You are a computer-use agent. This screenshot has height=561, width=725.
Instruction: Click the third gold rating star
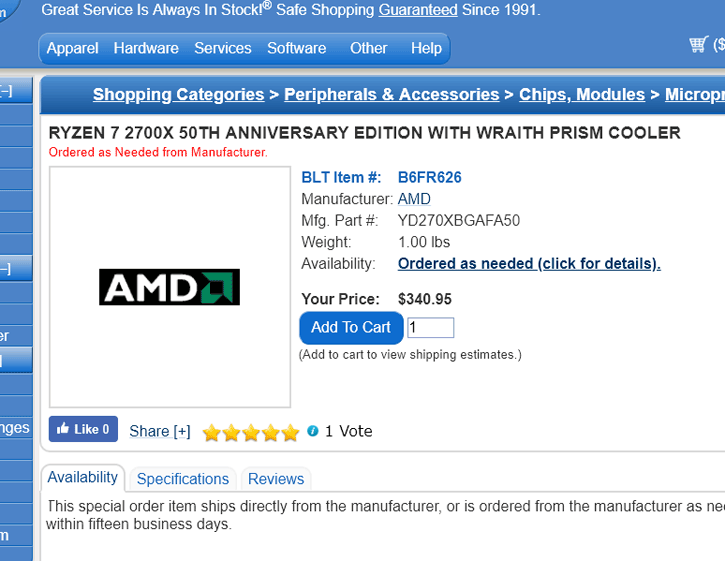pyautogui.click(x=251, y=433)
